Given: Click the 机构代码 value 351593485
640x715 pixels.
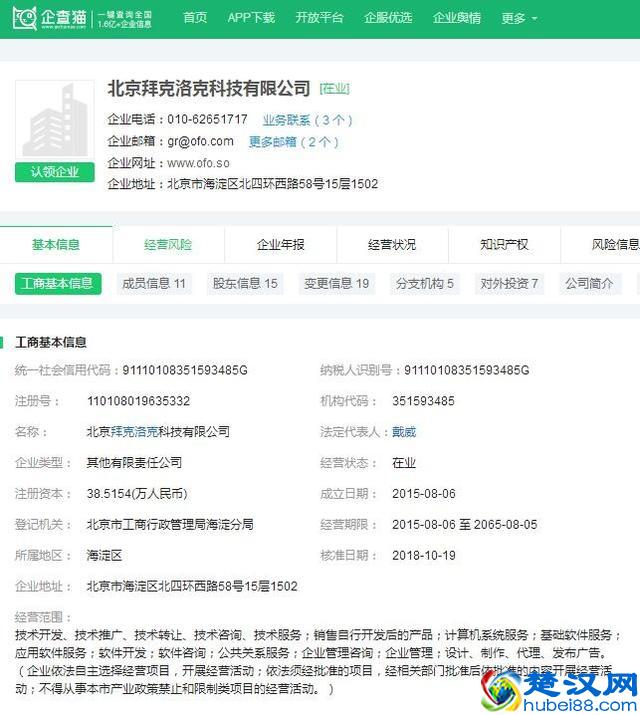Looking at the screenshot, I should click(x=423, y=401).
